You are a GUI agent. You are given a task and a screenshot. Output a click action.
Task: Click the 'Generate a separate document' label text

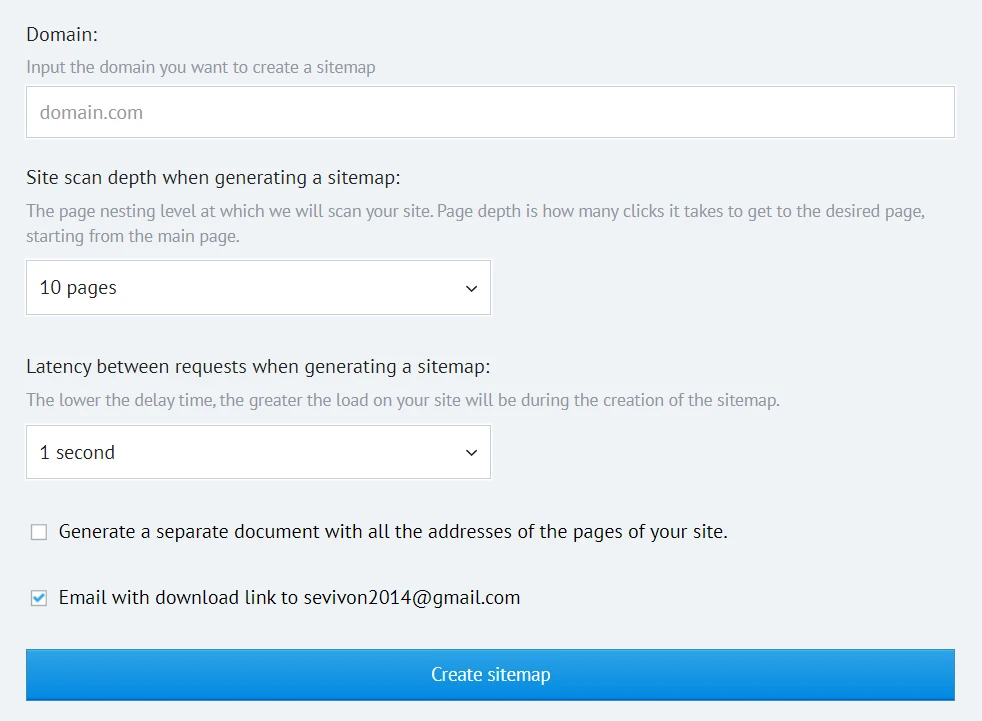tap(392, 532)
